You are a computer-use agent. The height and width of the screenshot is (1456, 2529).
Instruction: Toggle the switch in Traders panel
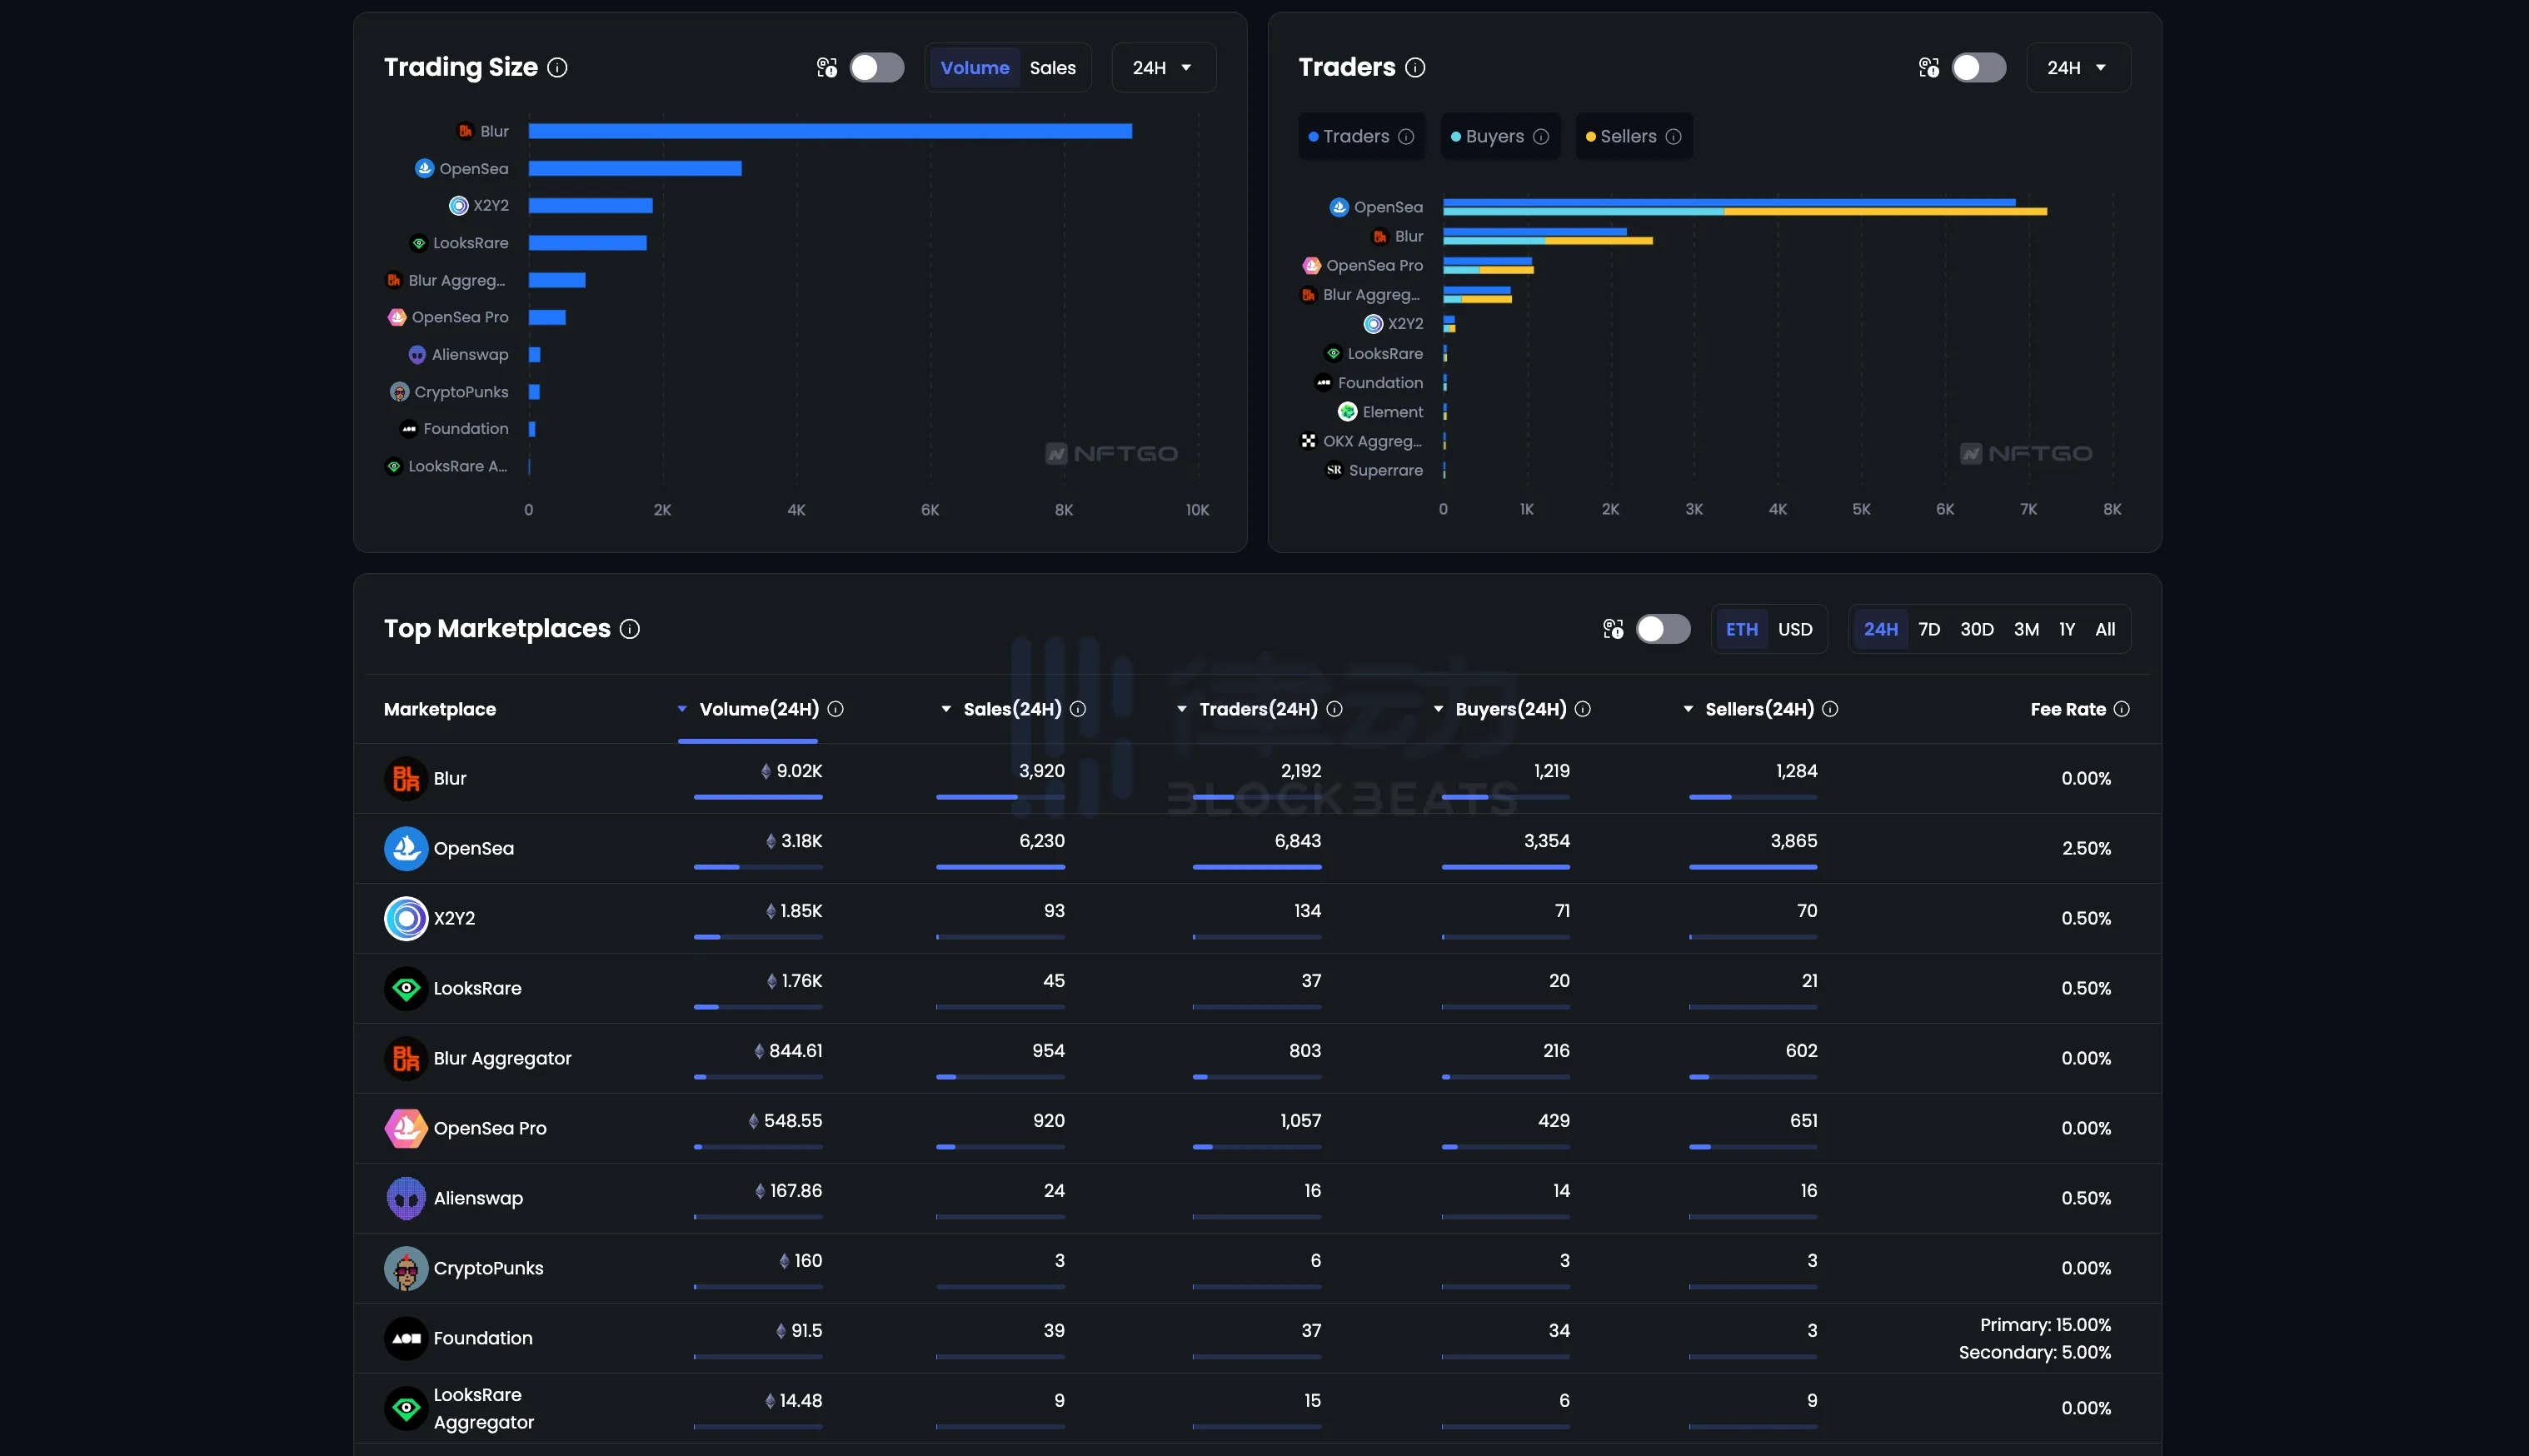click(1979, 68)
